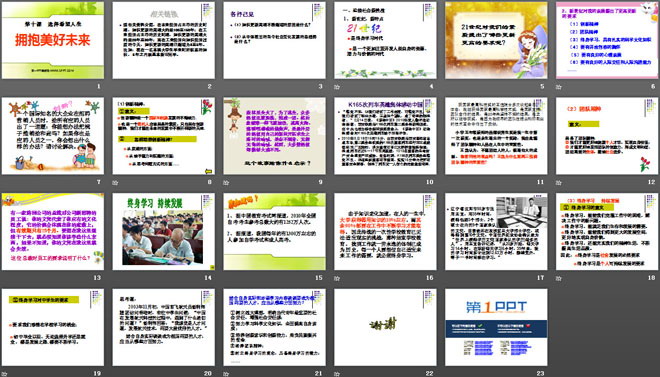Click the animation star icon under slide 18
Screen dimensions: 660x377
[x=559, y=278]
